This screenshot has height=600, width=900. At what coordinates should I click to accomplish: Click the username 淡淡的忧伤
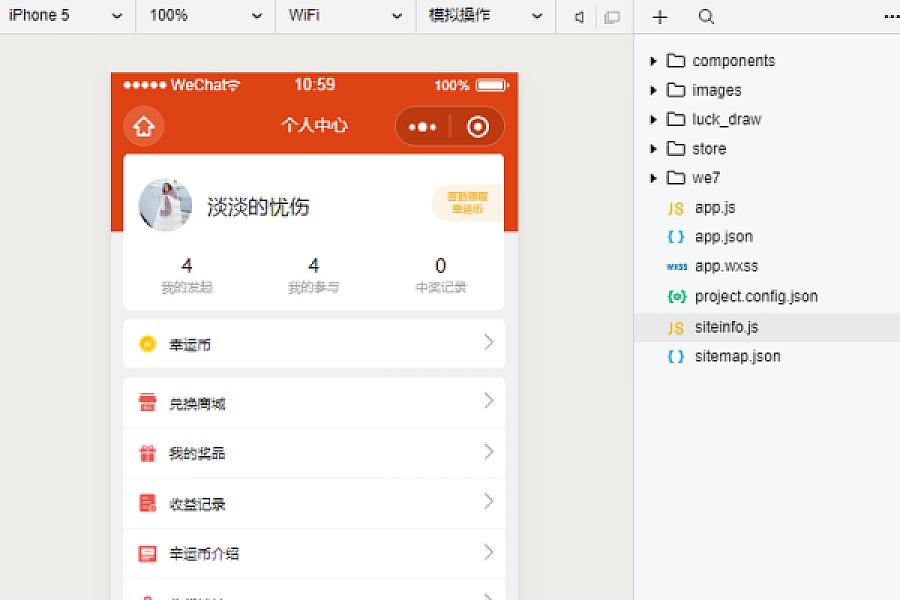pyautogui.click(x=258, y=207)
